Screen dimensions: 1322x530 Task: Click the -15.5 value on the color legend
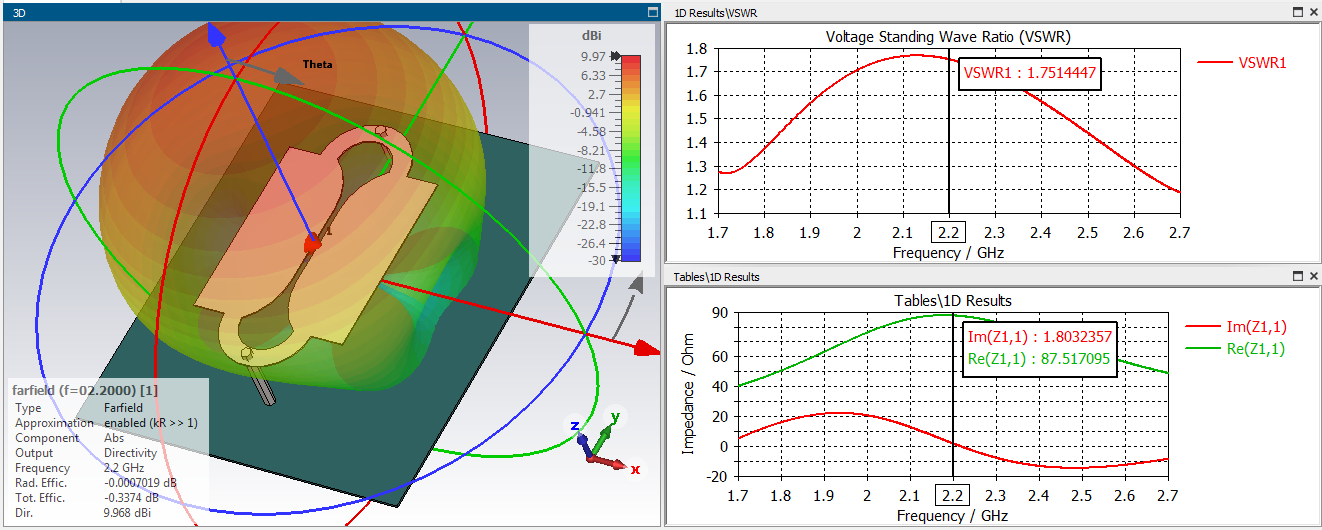[x=592, y=187]
